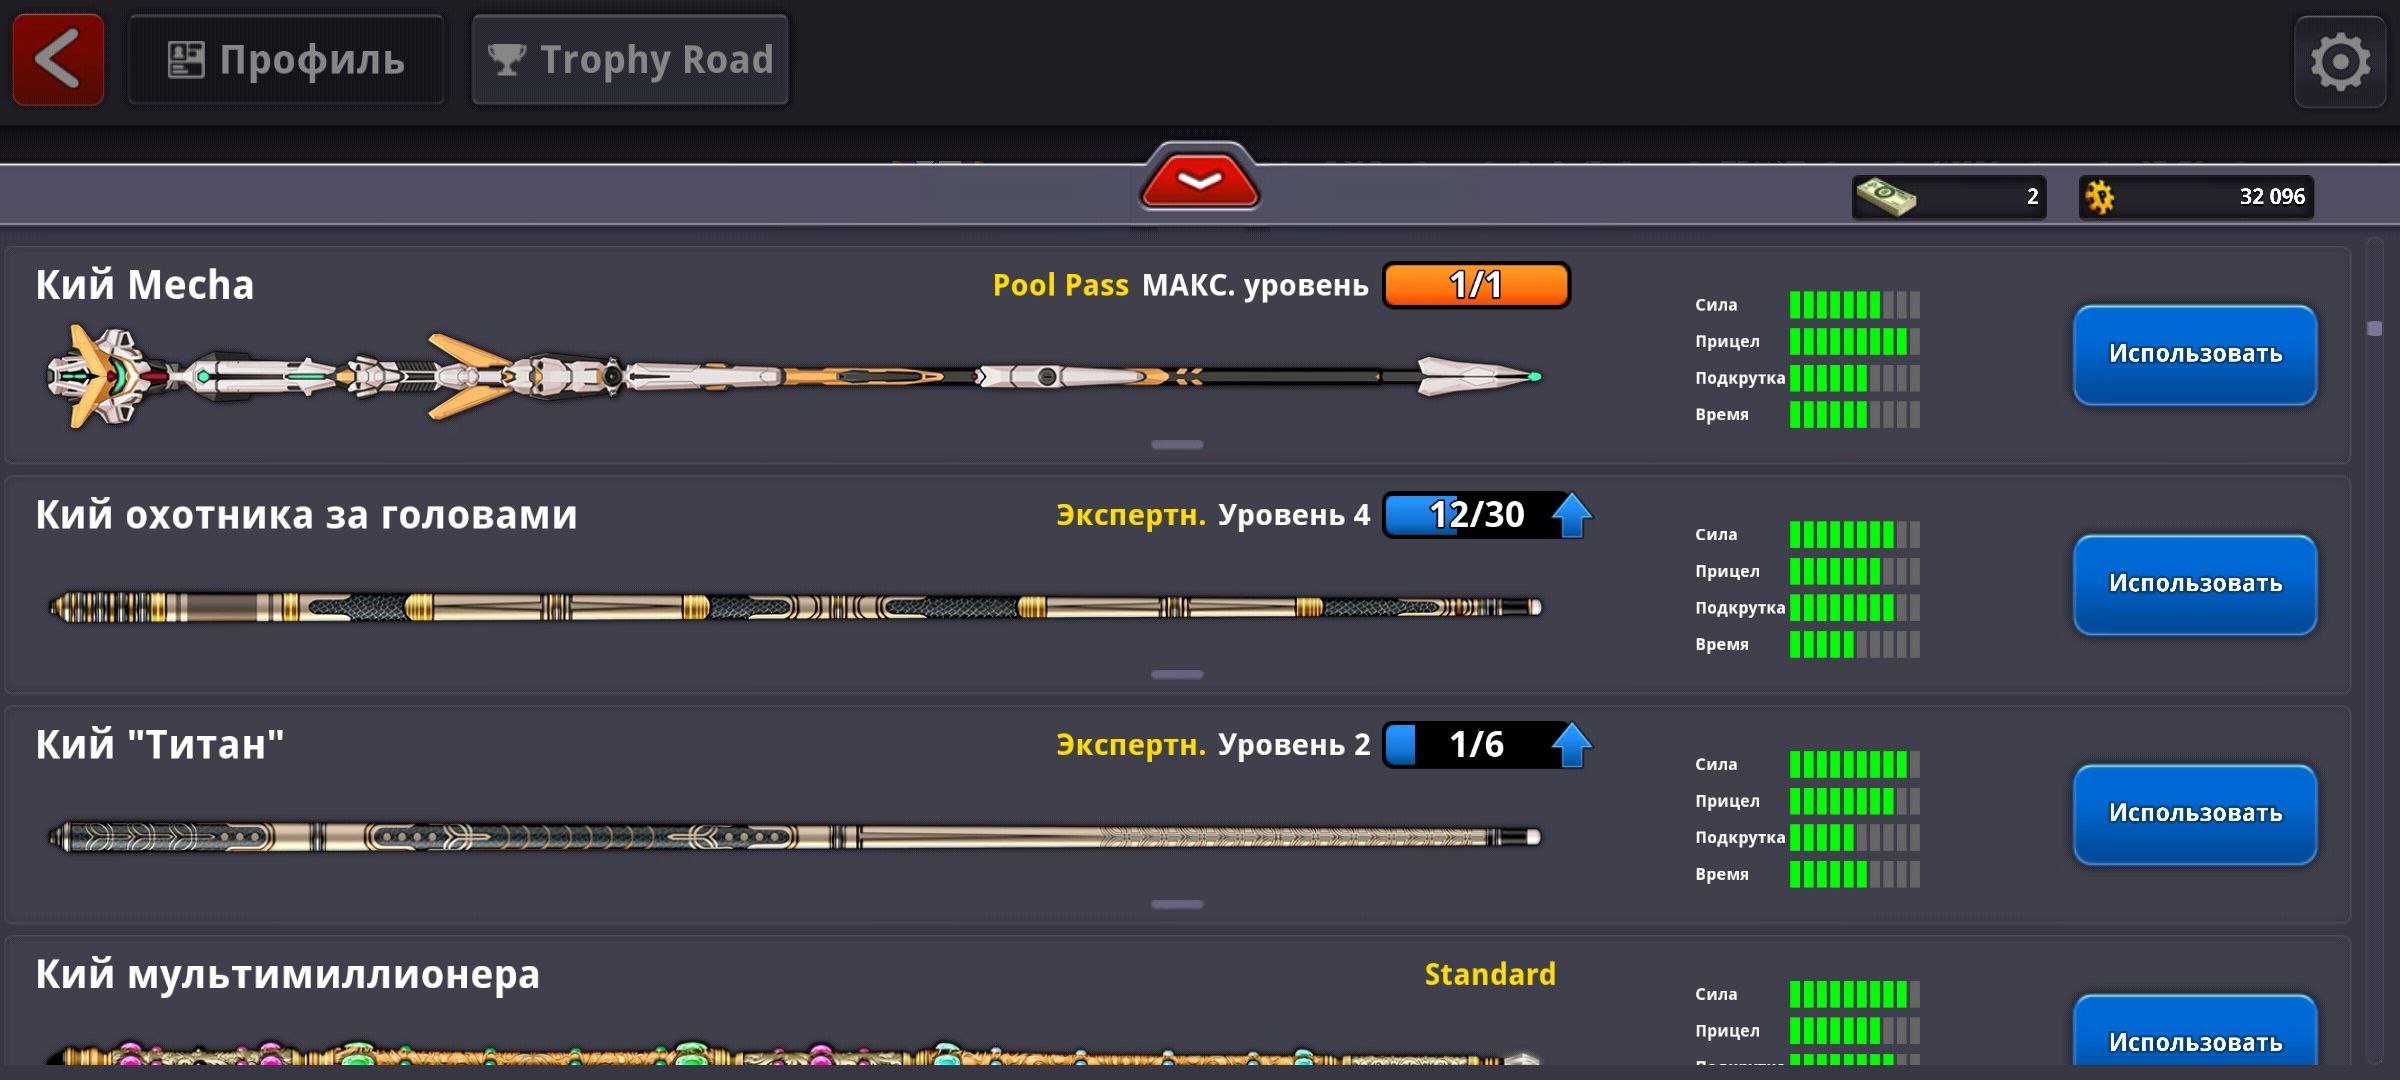Select the bounty hunter cue image
Viewport: 2400px width, 1080px height.
pos(795,607)
